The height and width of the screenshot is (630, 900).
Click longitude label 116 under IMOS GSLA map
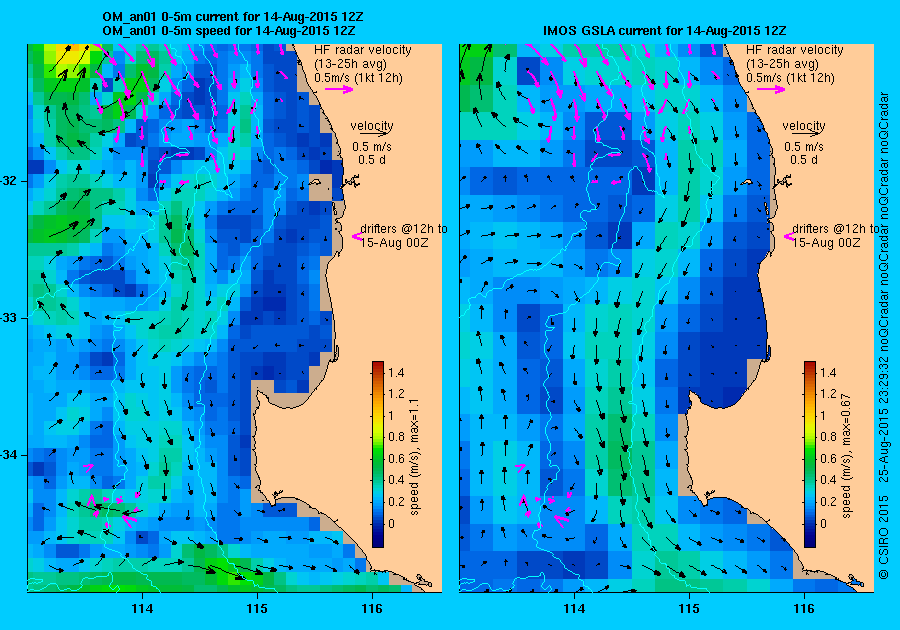(x=804, y=609)
